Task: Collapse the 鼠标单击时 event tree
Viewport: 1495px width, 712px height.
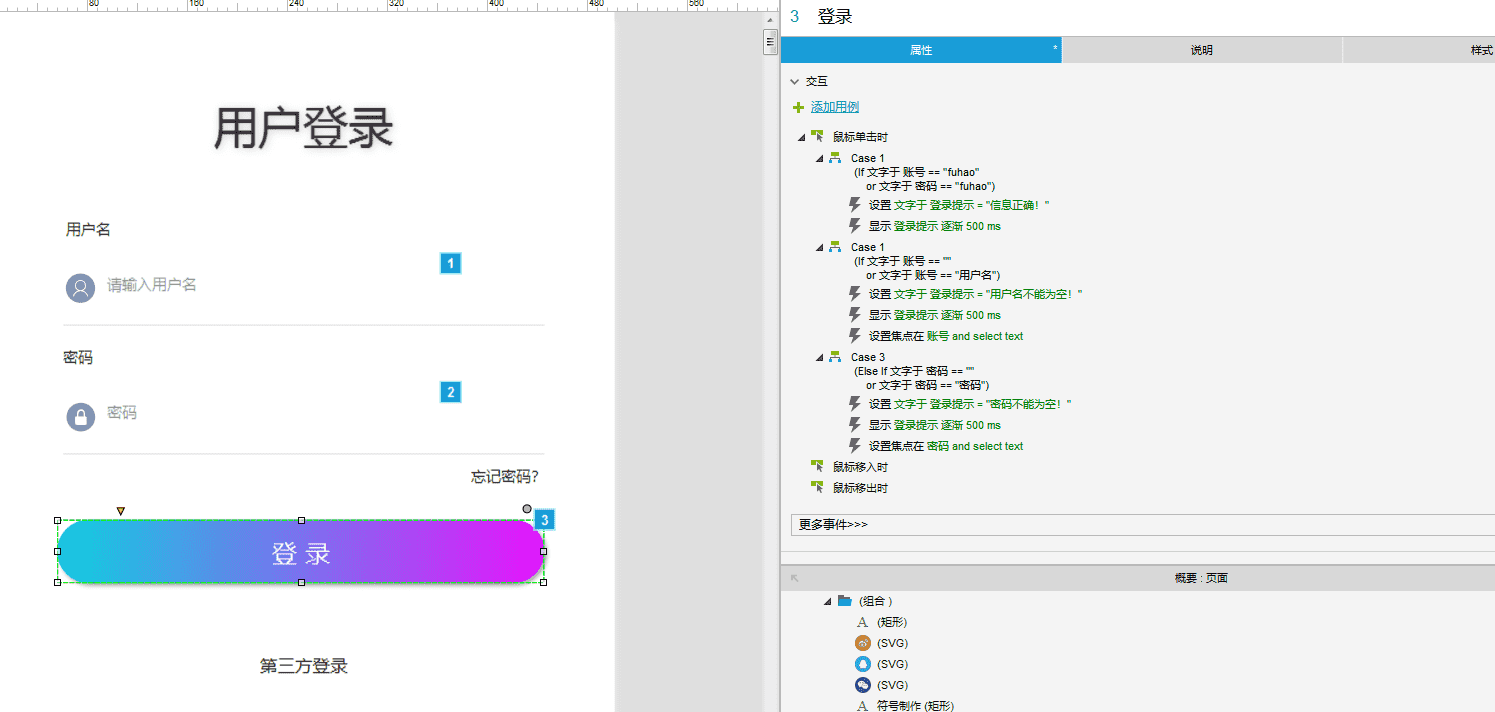Action: coord(801,137)
